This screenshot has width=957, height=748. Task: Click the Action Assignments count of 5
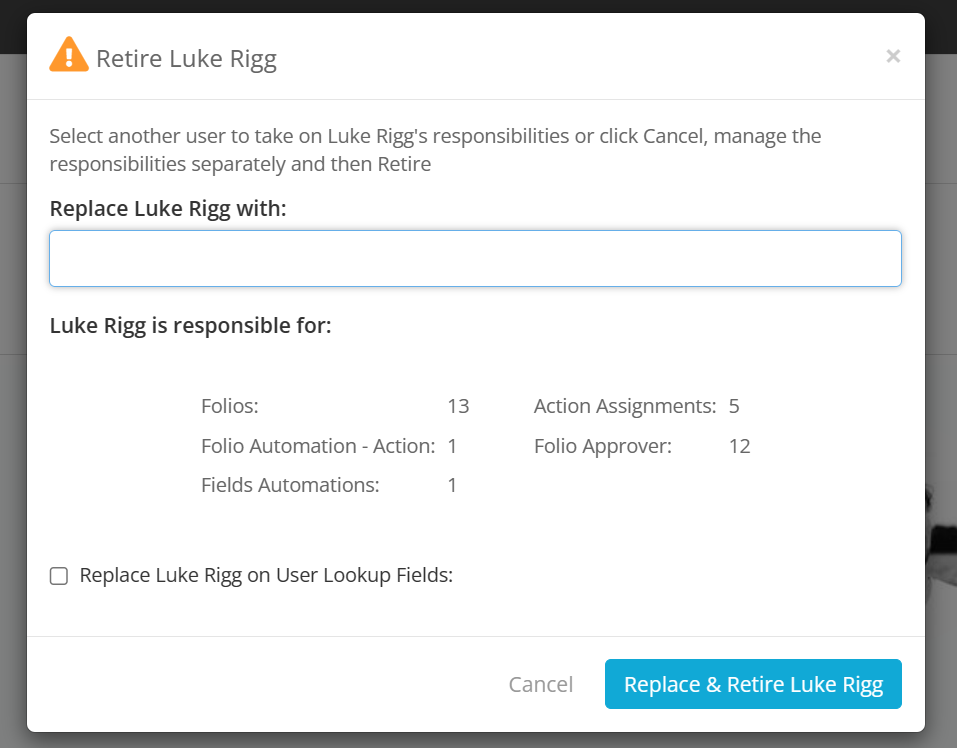point(734,406)
